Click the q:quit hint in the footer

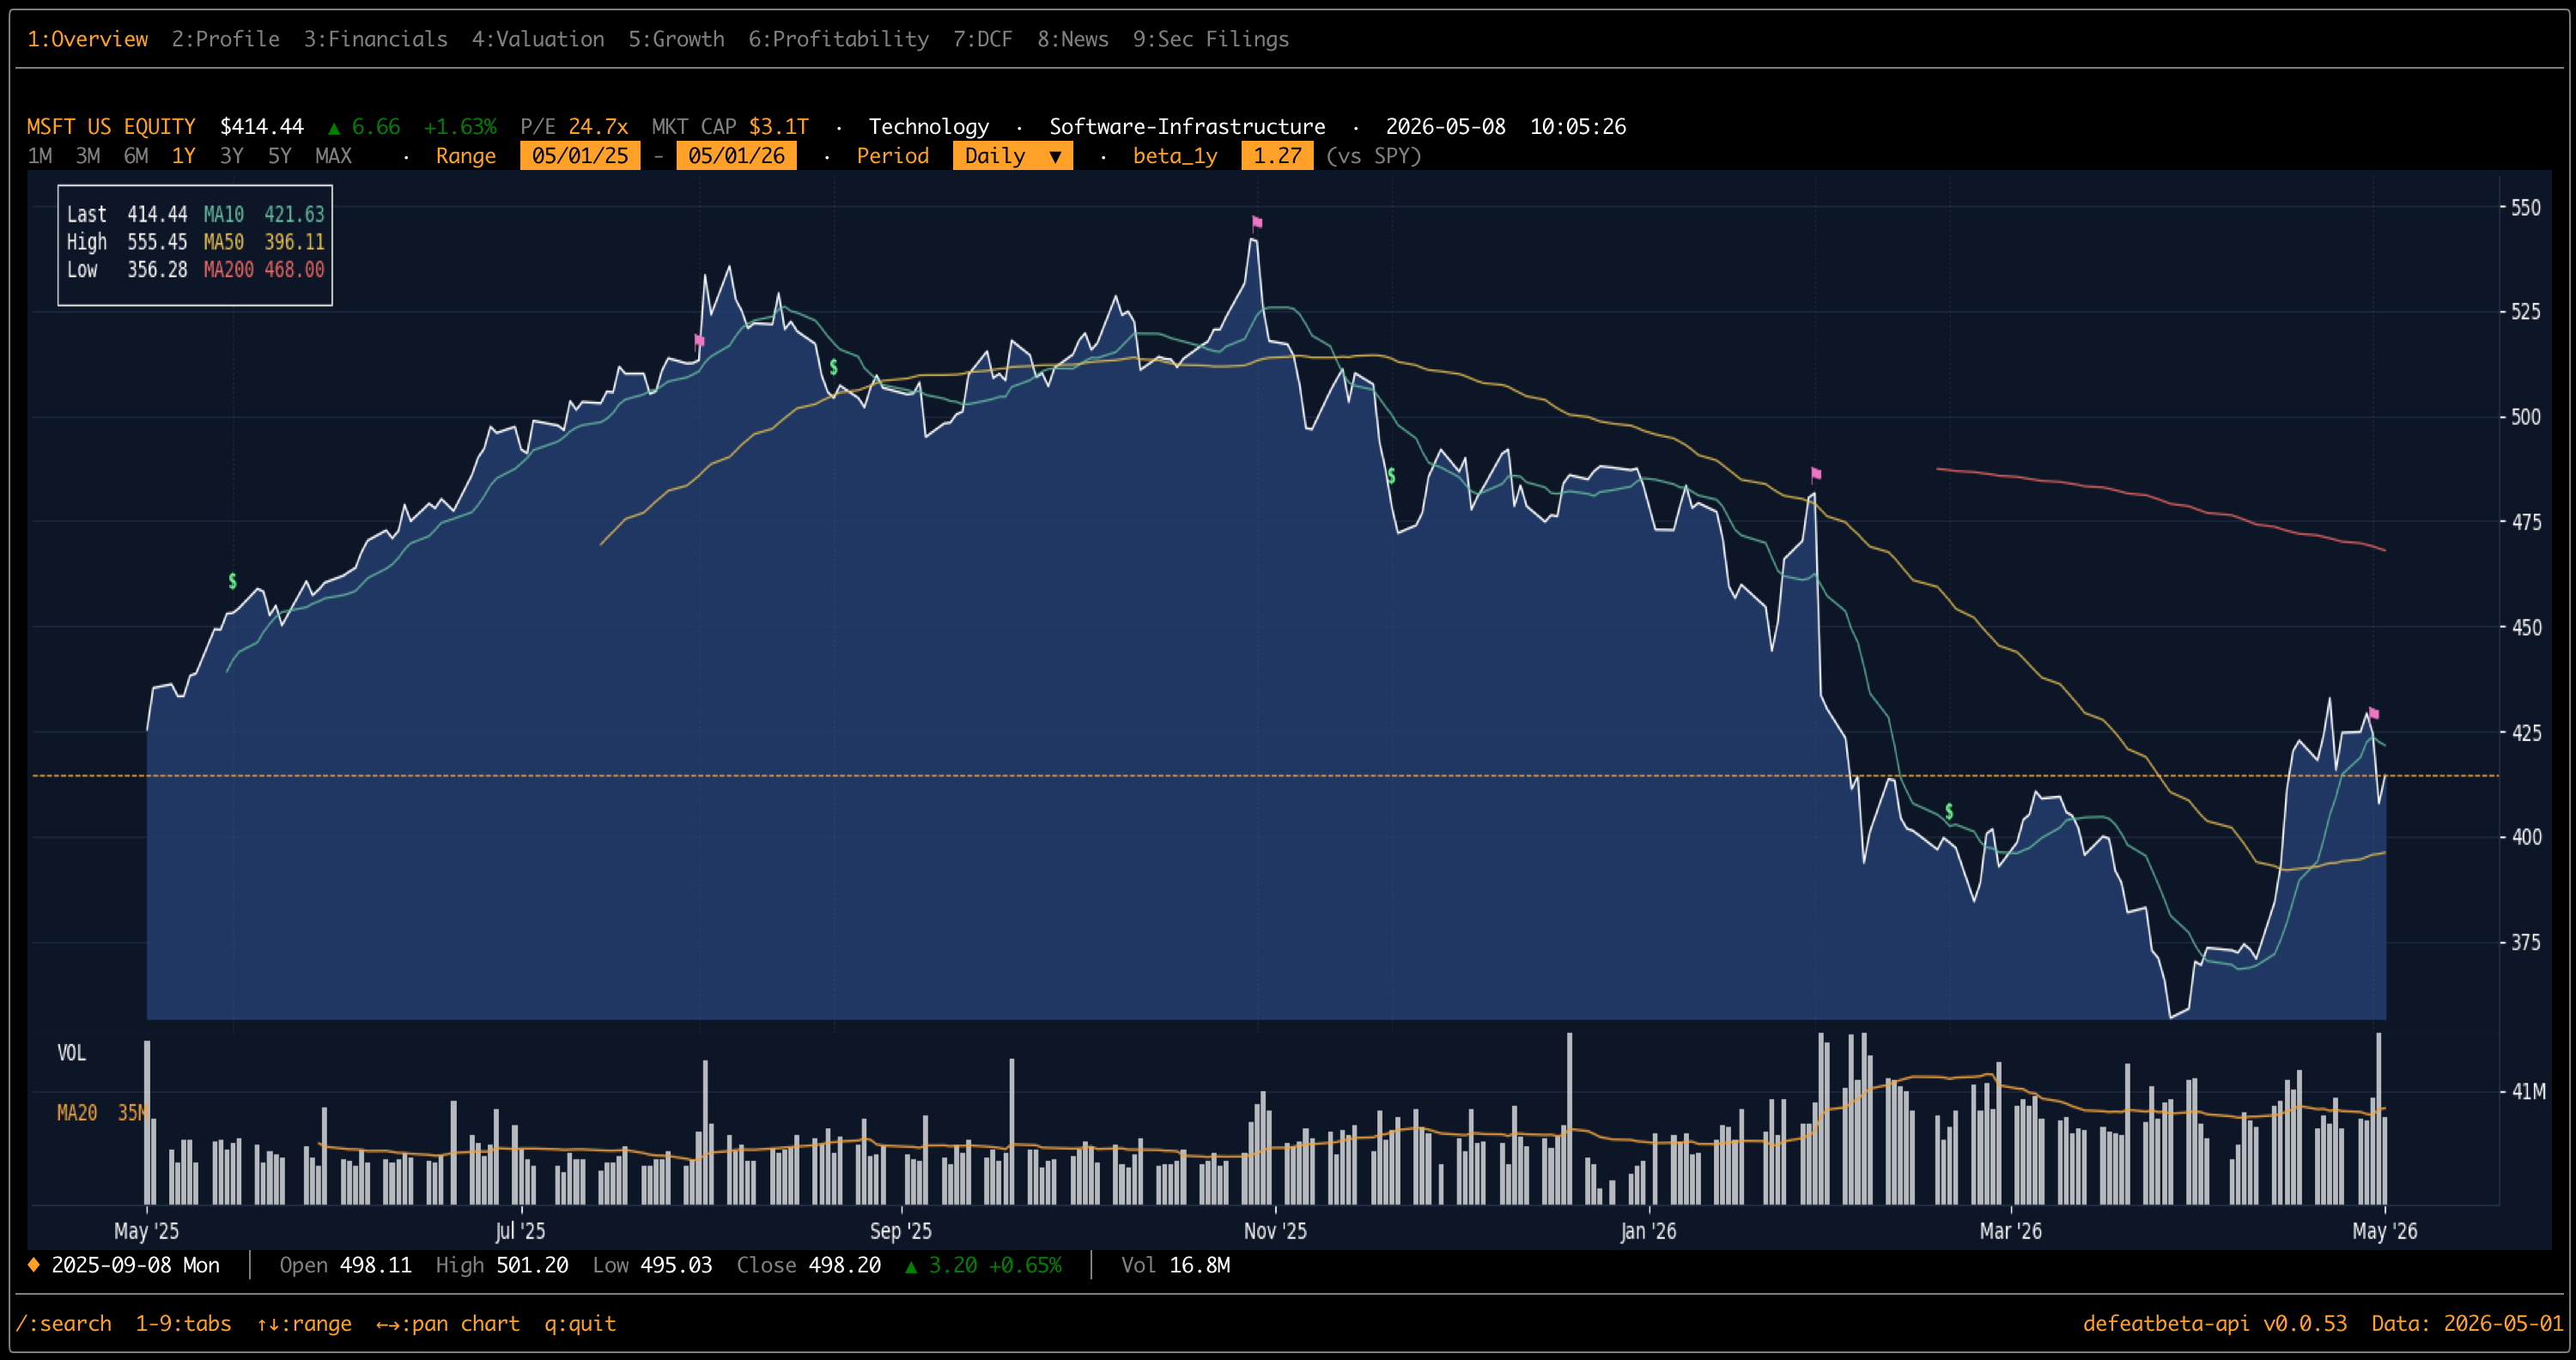click(x=580, y=1324)
